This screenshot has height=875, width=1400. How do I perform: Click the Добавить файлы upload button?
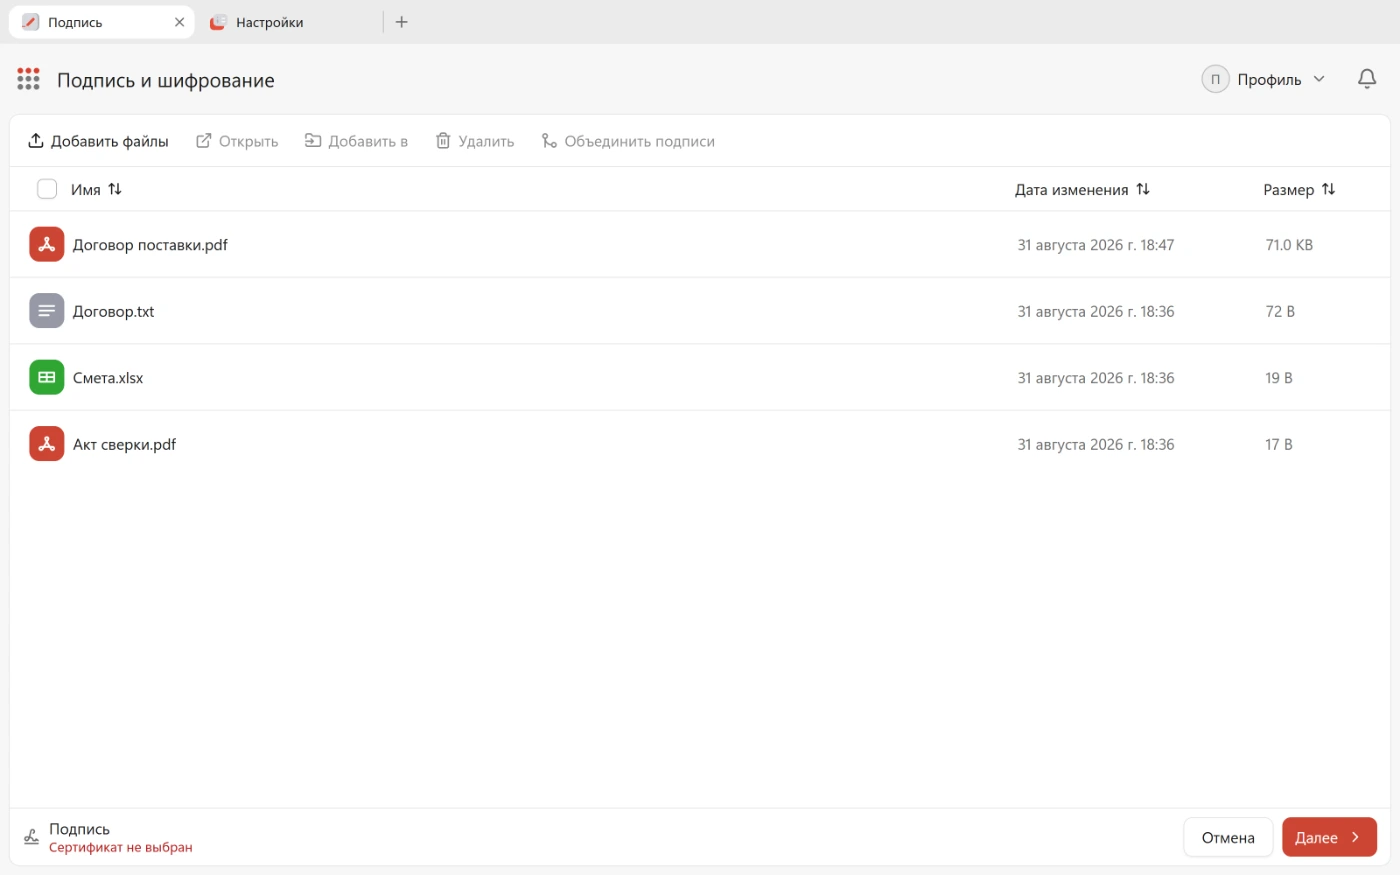98,141
